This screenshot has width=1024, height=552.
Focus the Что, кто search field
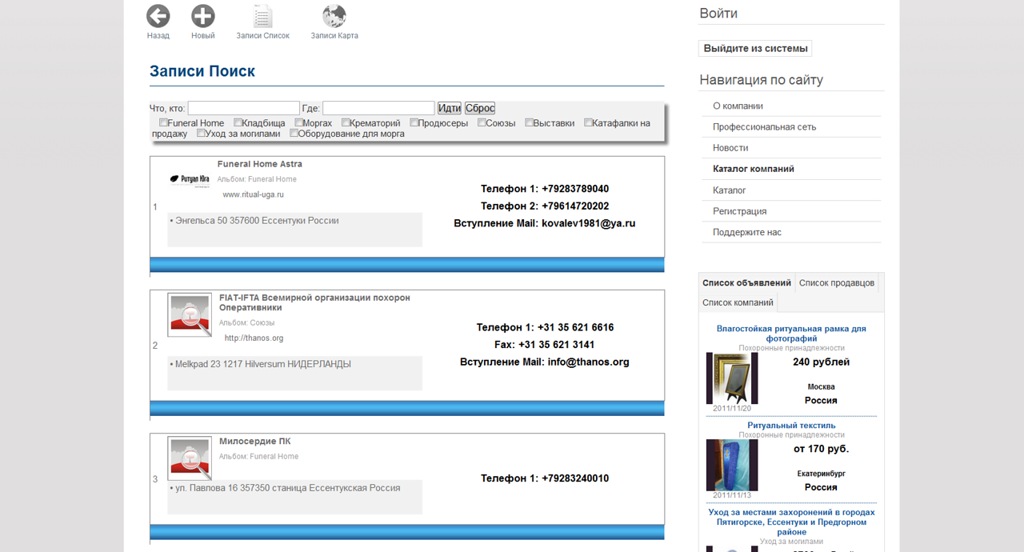click(x=243, y=108)
